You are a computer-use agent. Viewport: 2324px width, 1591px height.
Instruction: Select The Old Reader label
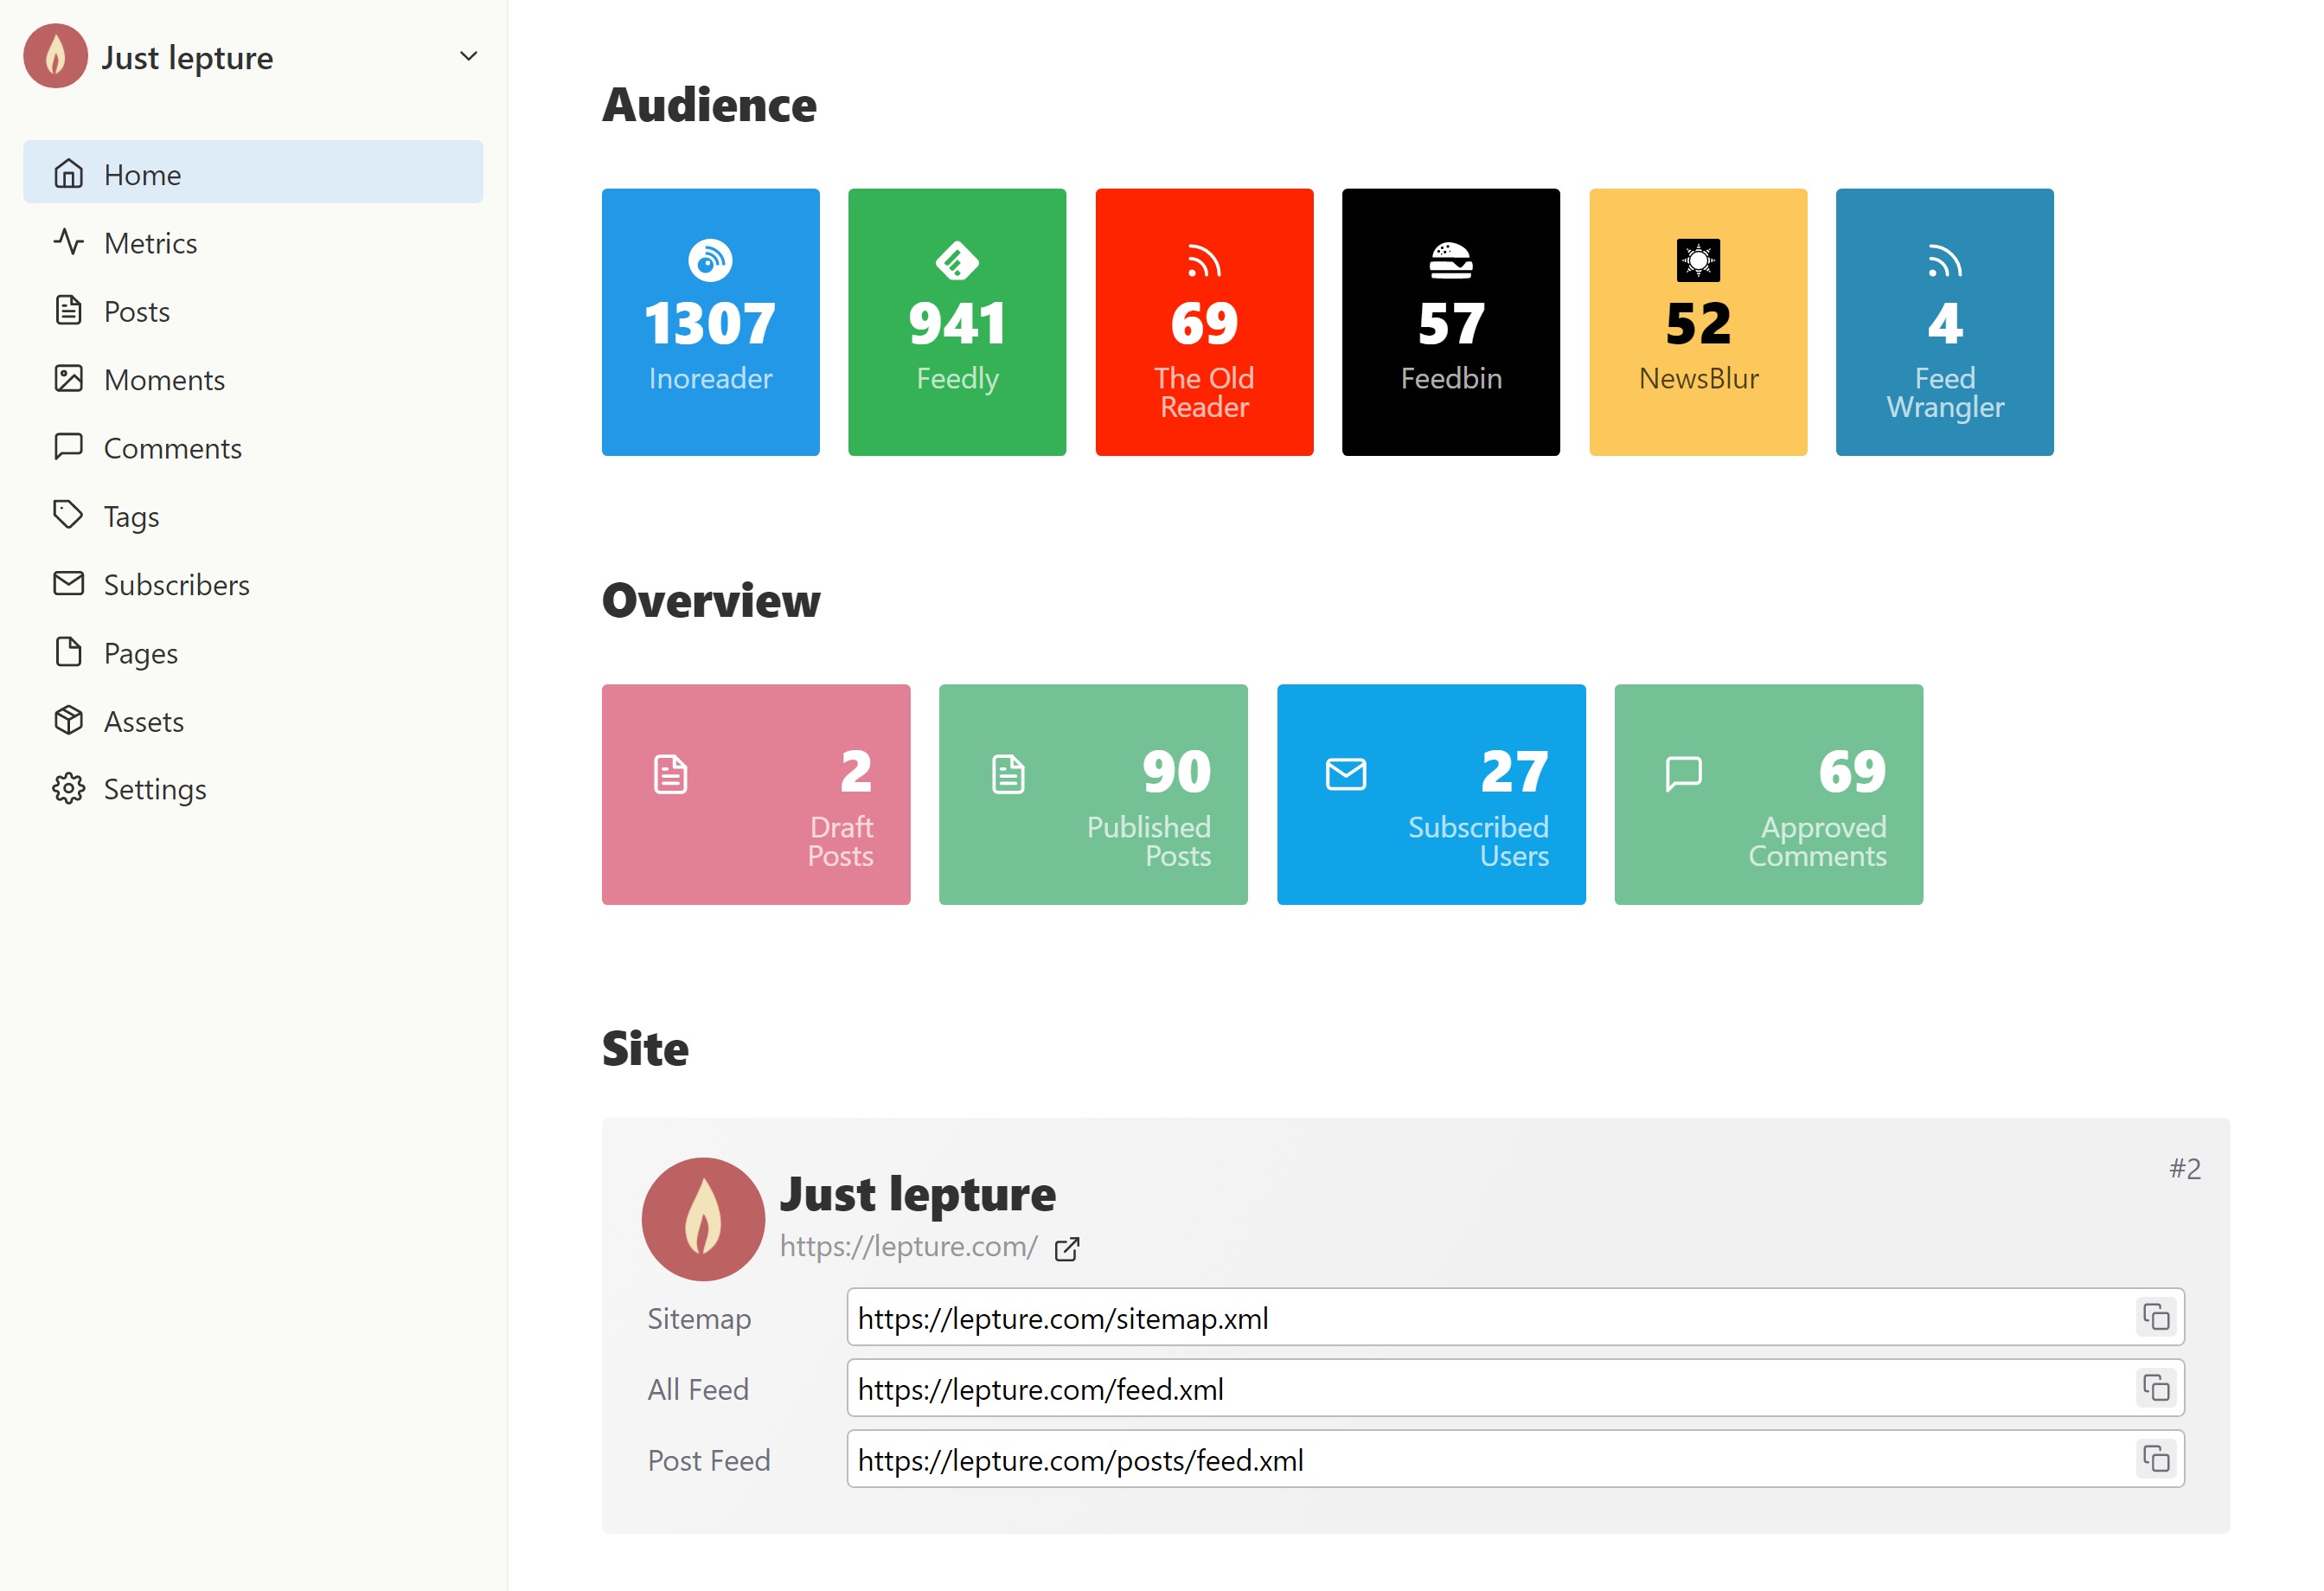click(1204, 393)
